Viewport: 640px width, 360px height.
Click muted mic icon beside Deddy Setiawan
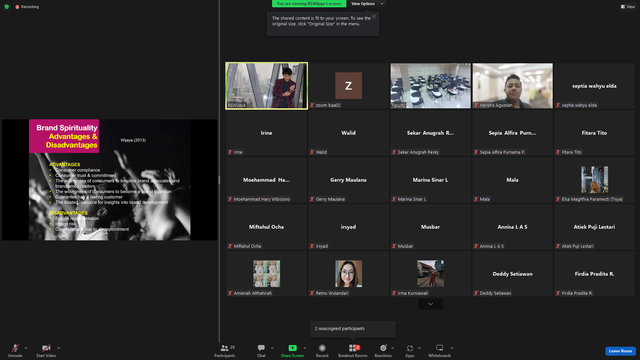[476, 293]
